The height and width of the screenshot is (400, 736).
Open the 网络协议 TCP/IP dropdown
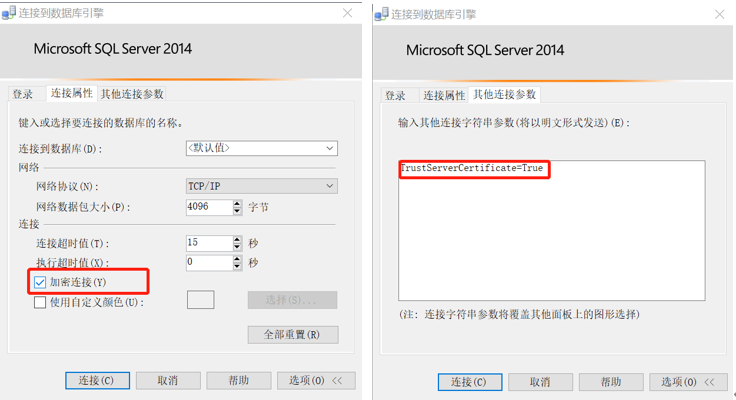[330, 186]
